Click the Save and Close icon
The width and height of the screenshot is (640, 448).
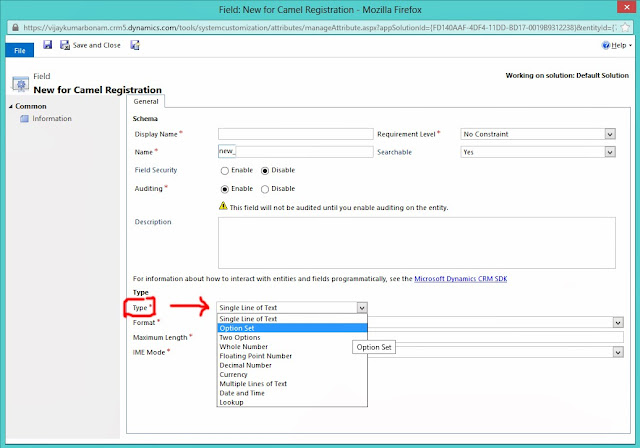coord(65,45)
